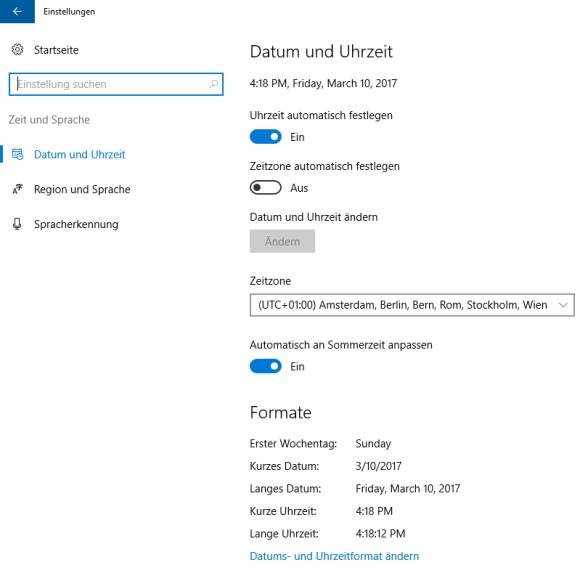Click the Spracherkennung microphone icon
Image resolution: width=580 pixels, height=573 pixels.
[x=17, y=224]
